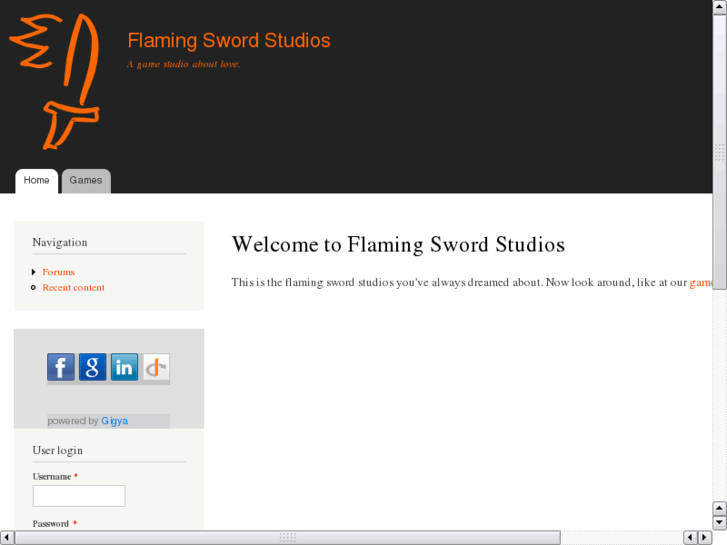Follow the Gigya link
Image resolution: width=727 pixels, height=545 pixels.
pos(114,421)
